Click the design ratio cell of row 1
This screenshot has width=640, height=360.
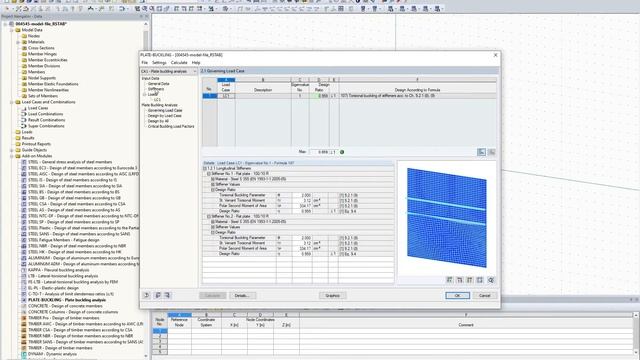click(x=319, y=96)
